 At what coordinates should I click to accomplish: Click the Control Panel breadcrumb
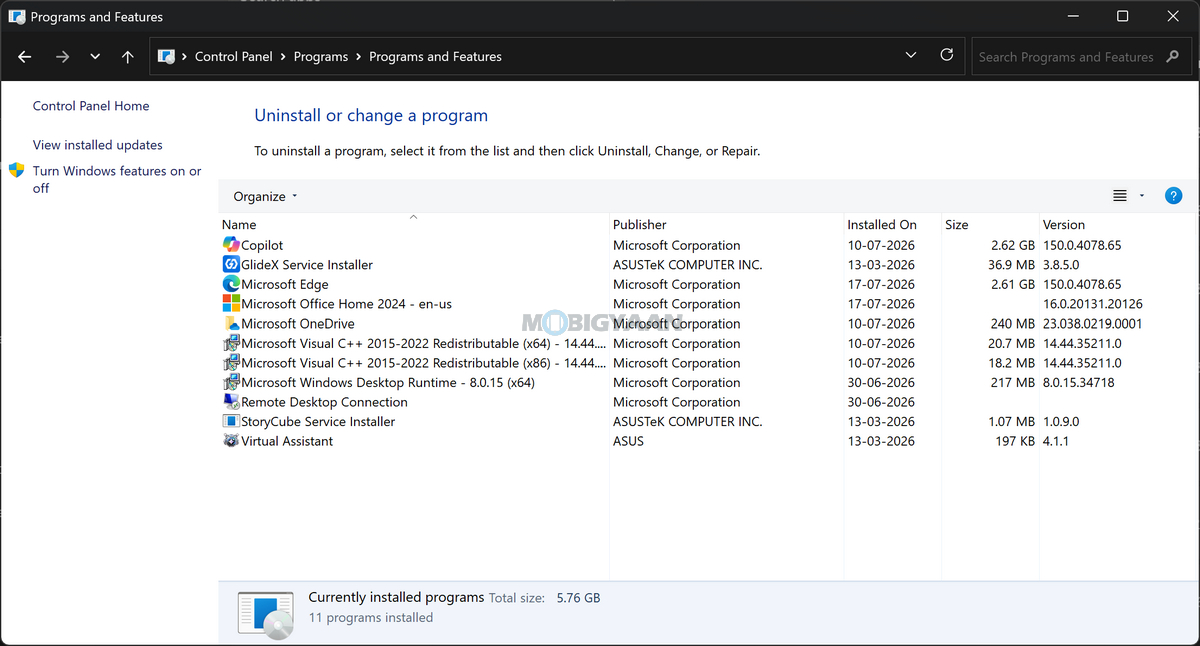pyautogui.click(x=234, y=57)
